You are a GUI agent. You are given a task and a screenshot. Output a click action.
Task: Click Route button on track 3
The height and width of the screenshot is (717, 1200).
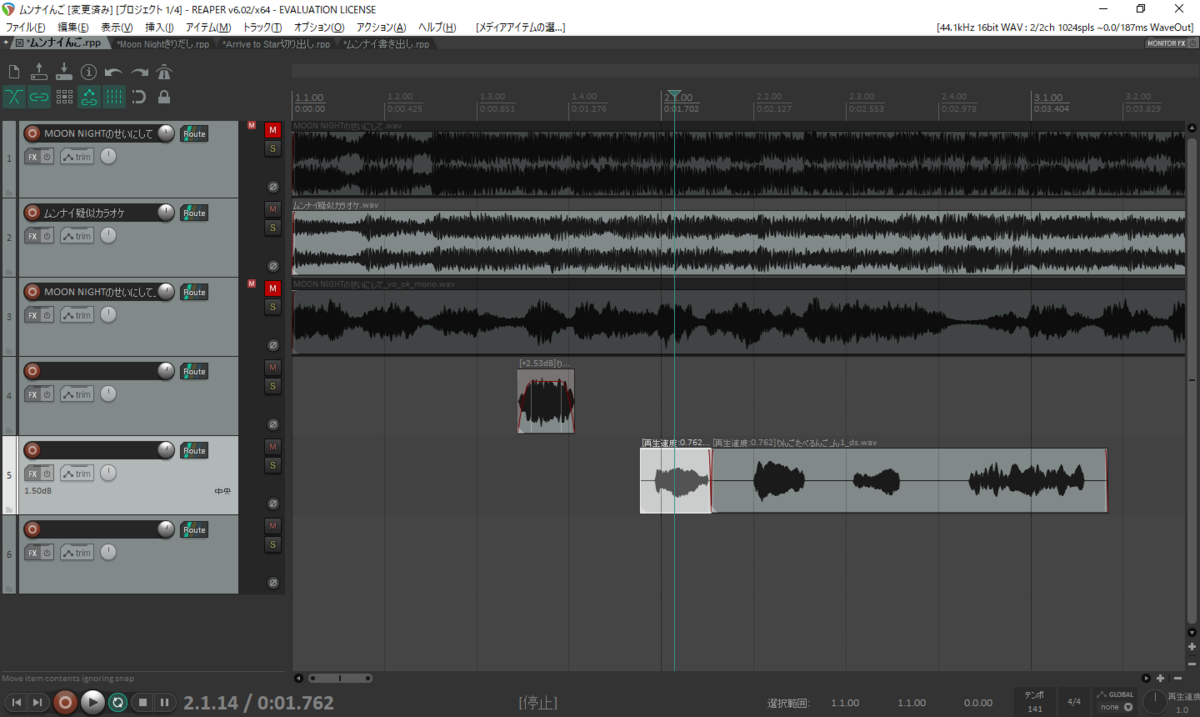pyautogui.click(x=194, y=292)
